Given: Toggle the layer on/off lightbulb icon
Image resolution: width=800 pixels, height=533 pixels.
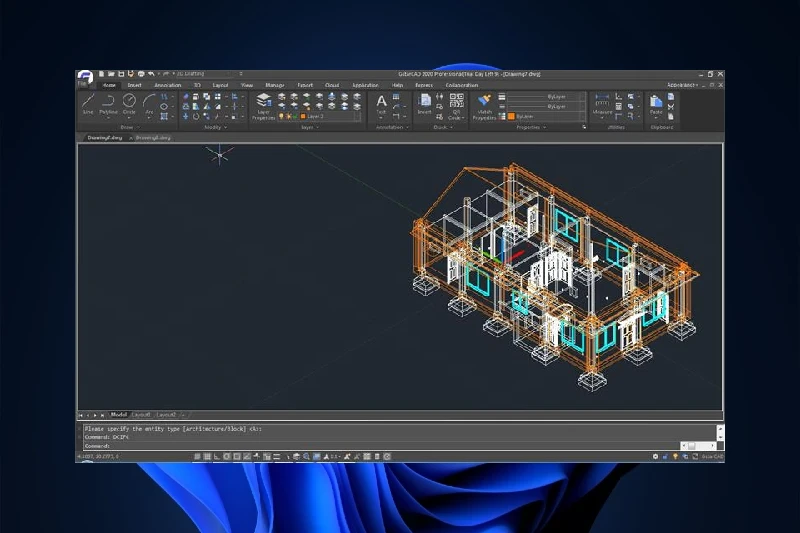Looking at the screenshot, I should pos(281,117).
